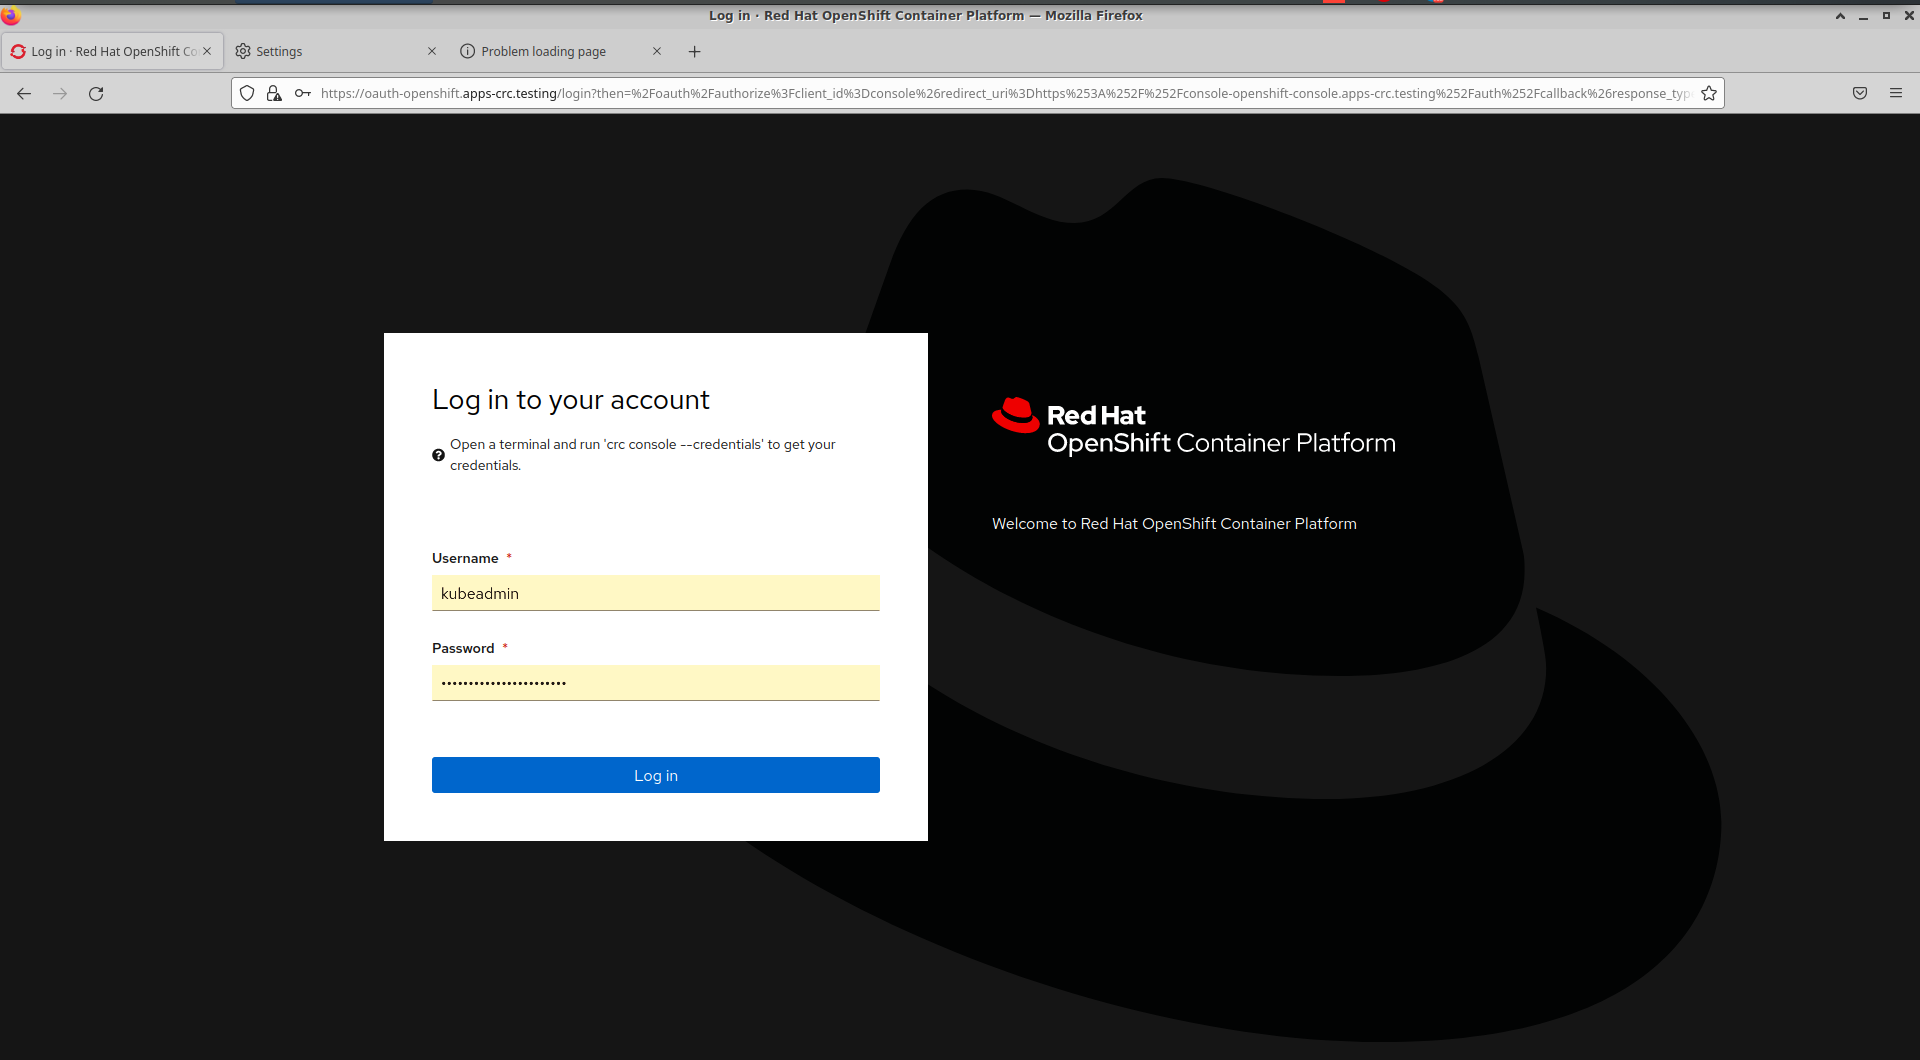Maximize the Firefox window

pos(1886,15)
